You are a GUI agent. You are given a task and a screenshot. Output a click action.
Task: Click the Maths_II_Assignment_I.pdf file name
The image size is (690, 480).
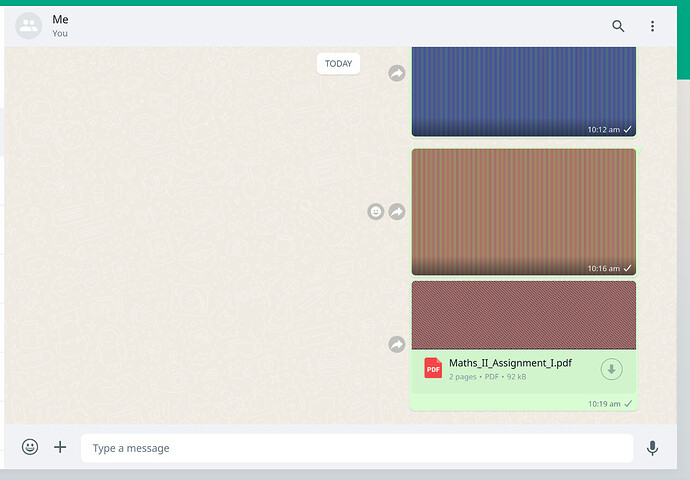[510, 363]
